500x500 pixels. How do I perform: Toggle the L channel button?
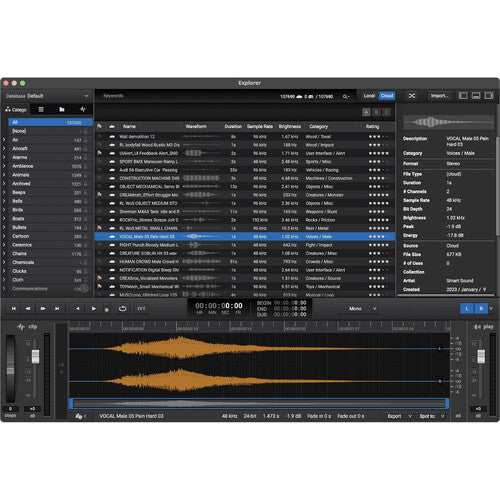tap(467, 308)
